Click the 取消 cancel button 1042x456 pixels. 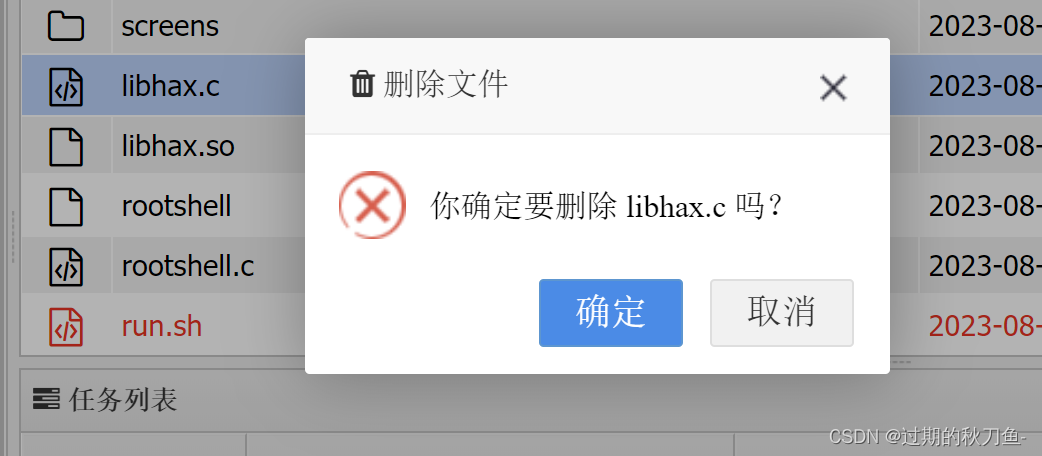point(782,313)
